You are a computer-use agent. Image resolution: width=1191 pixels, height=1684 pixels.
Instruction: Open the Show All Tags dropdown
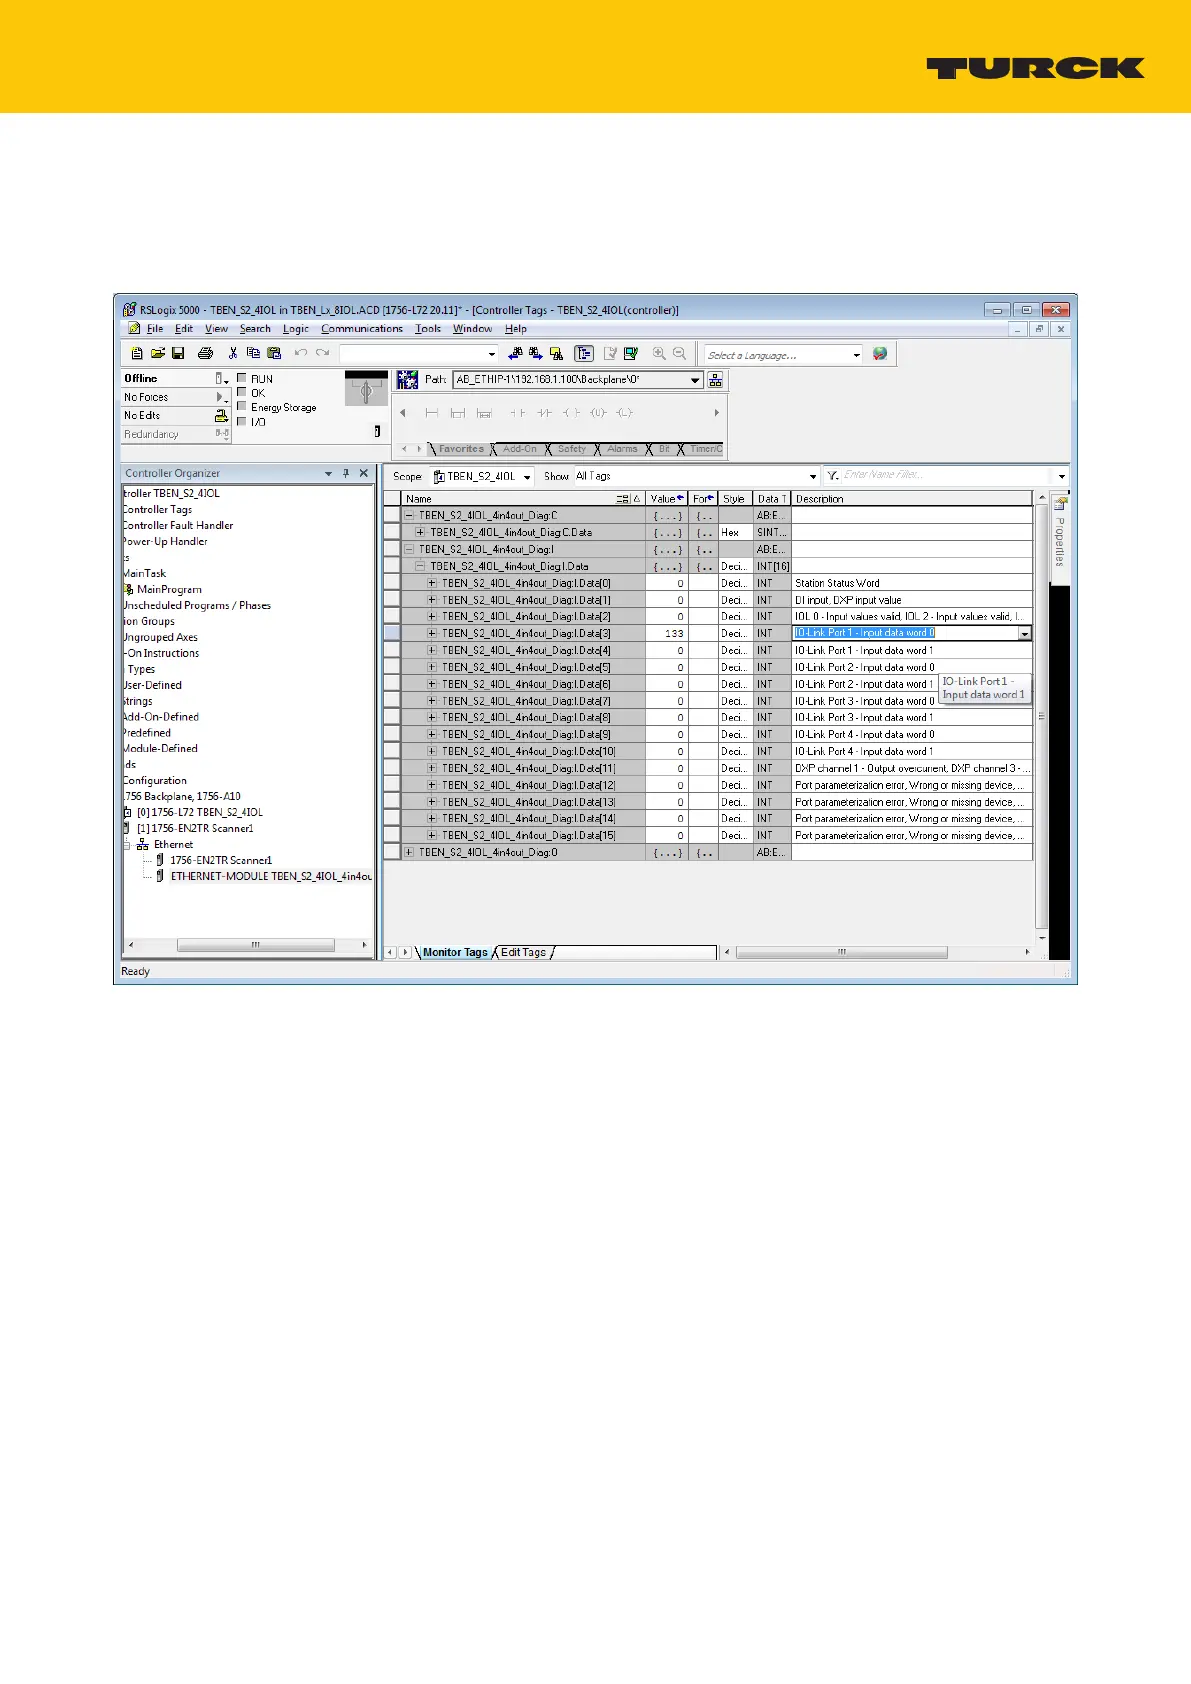tap(812, 476)
